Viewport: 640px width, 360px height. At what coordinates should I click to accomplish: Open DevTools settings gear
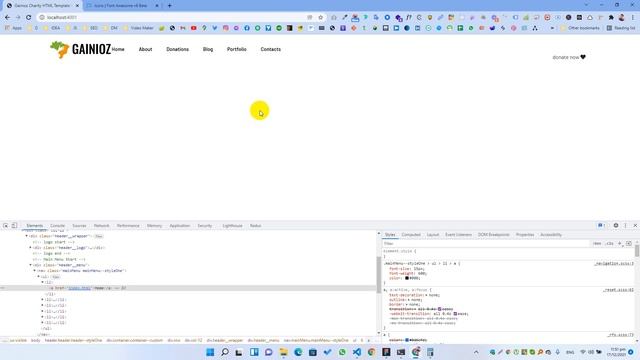coord(616,225)
